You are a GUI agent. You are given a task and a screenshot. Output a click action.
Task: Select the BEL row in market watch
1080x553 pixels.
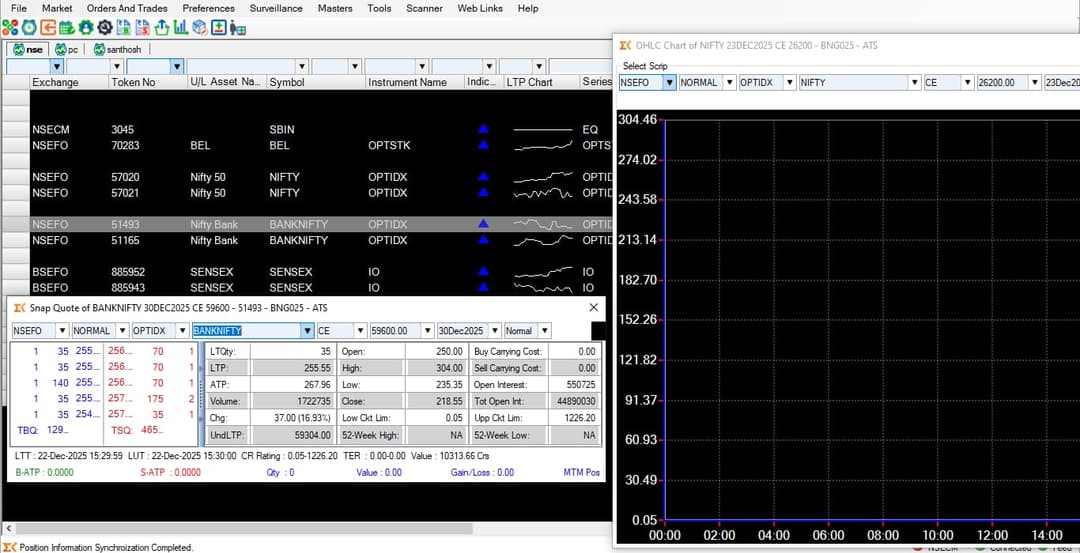307,145
